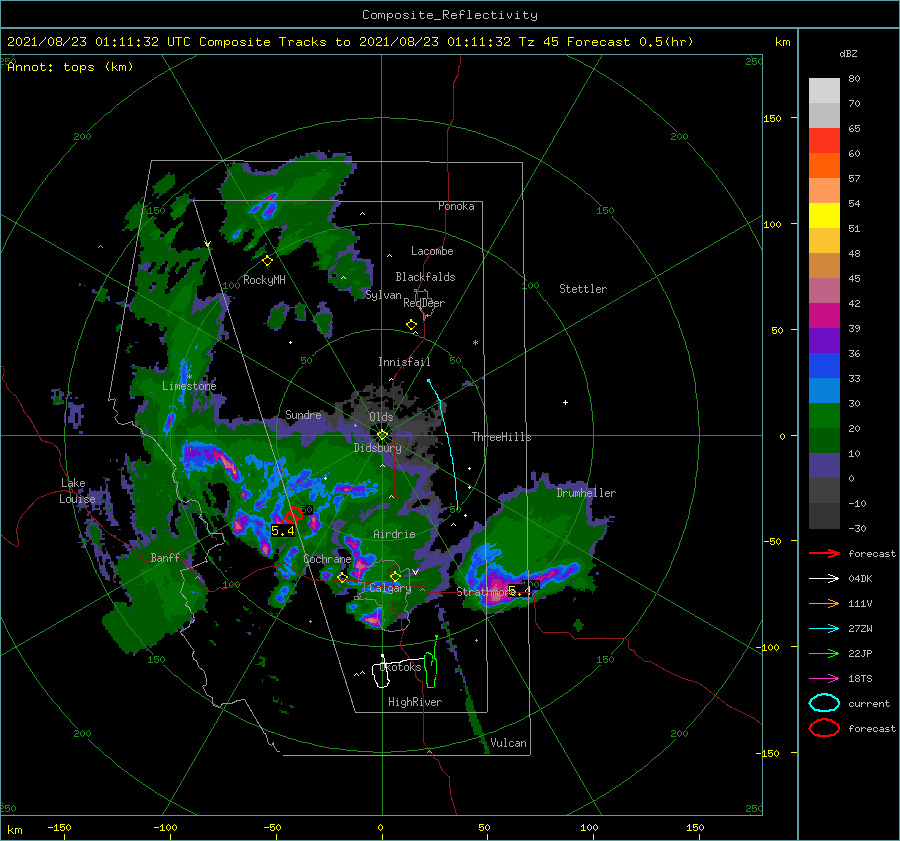Click the red forecast ellipse legend icon
Image resolution: width=900 pixels, height=841 pixels.
824,728
